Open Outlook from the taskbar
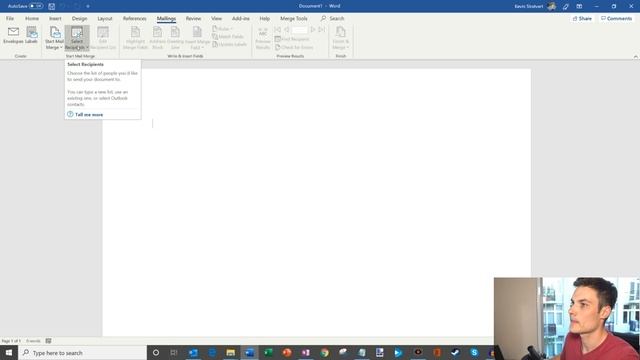This screenshot has height=360, width=640. click(x=193, y=353)
